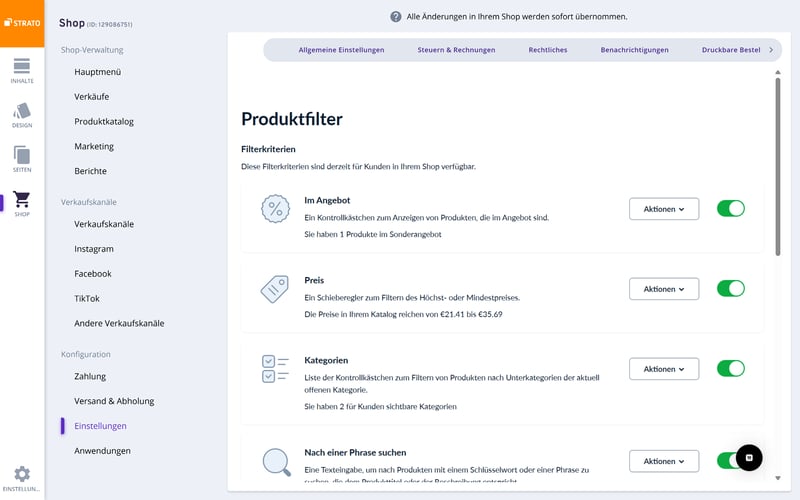Expand the Aktionen dropdown for Preis

pyautogui.click(x=663, y=289)
